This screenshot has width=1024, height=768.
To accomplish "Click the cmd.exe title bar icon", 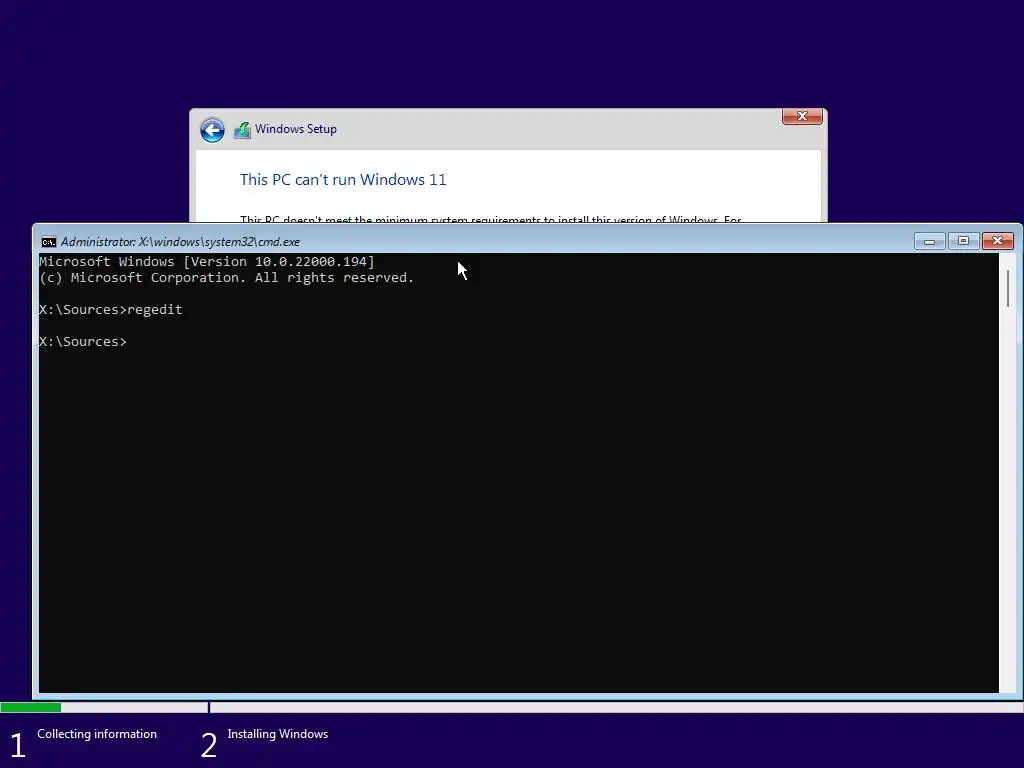I will coord(48,242).
